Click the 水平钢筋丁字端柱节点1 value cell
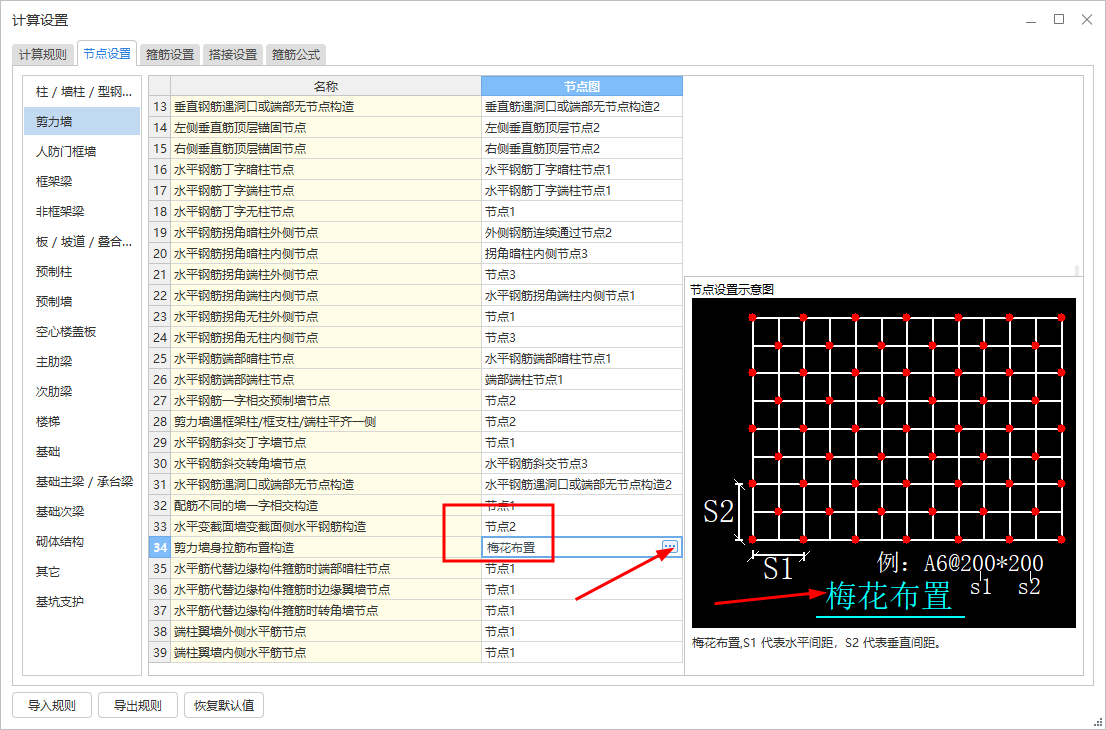The height and width of the screenshot is (730, 1106). click(582, 190)
